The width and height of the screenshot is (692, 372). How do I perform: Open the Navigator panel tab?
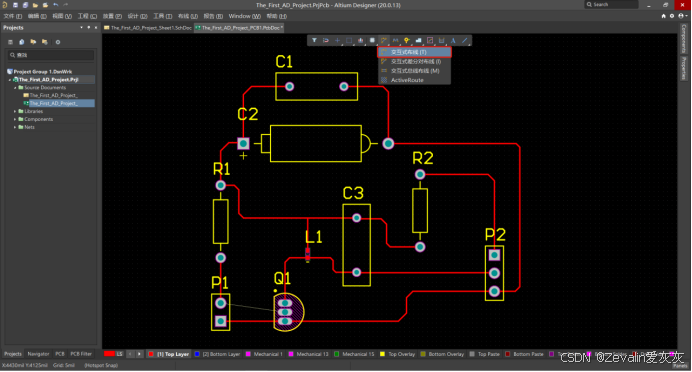point(38,354)
